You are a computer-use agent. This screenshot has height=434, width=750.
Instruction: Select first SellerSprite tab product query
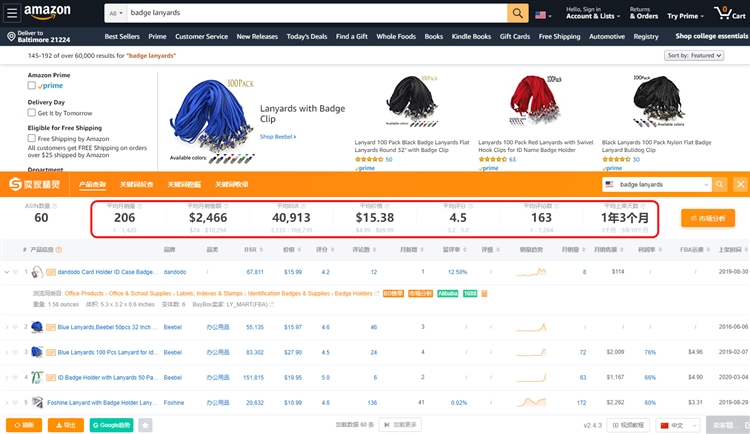click(92, 185)
